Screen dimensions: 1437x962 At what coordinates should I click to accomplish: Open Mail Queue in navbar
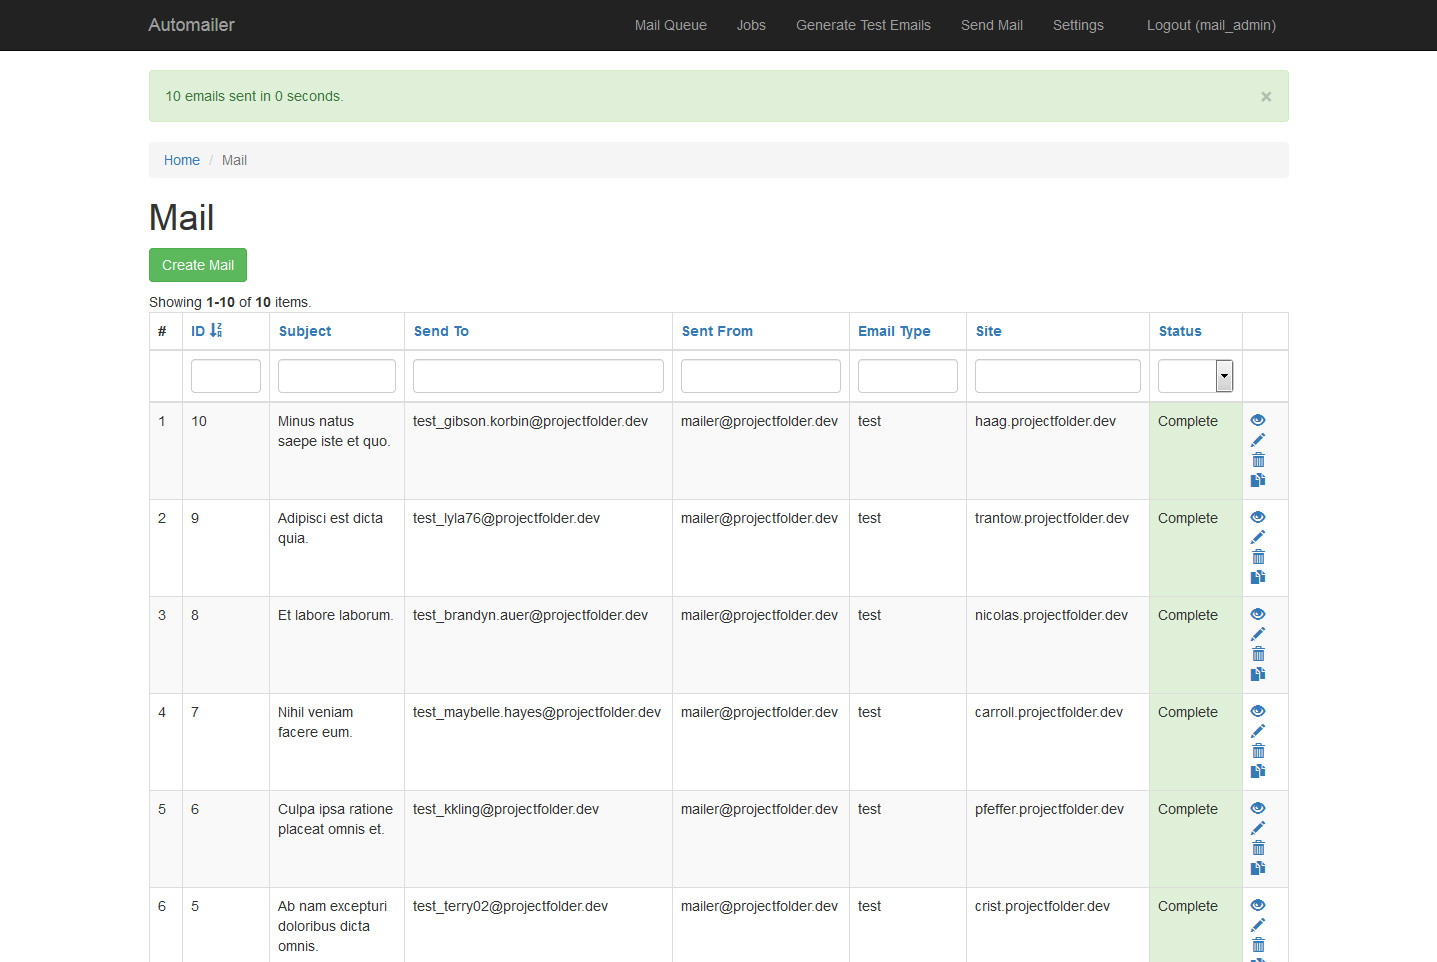coord(671,25)
